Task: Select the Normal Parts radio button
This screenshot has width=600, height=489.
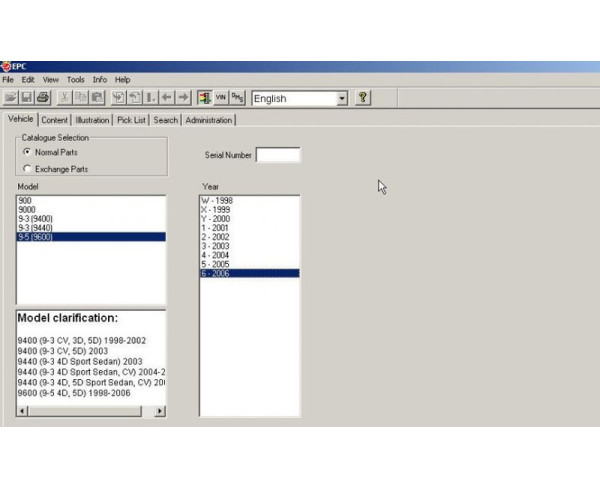Action: pyautogui.click(x=27, y=152)
